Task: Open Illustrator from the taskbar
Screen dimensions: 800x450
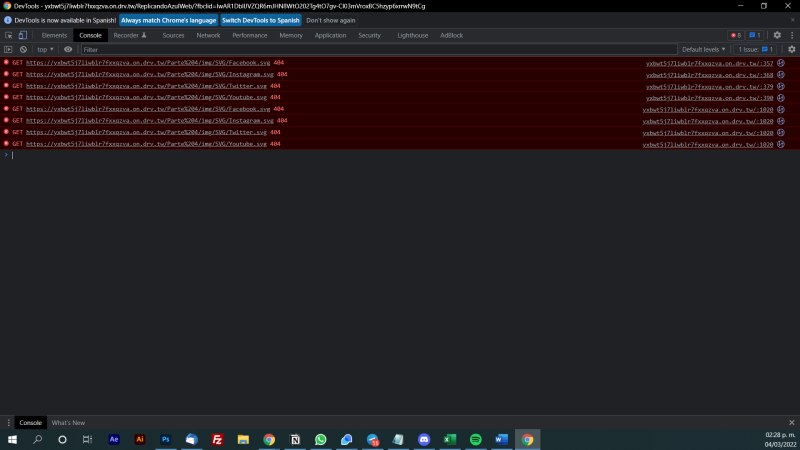Action: pyautogui.click(x=140, y=439)
